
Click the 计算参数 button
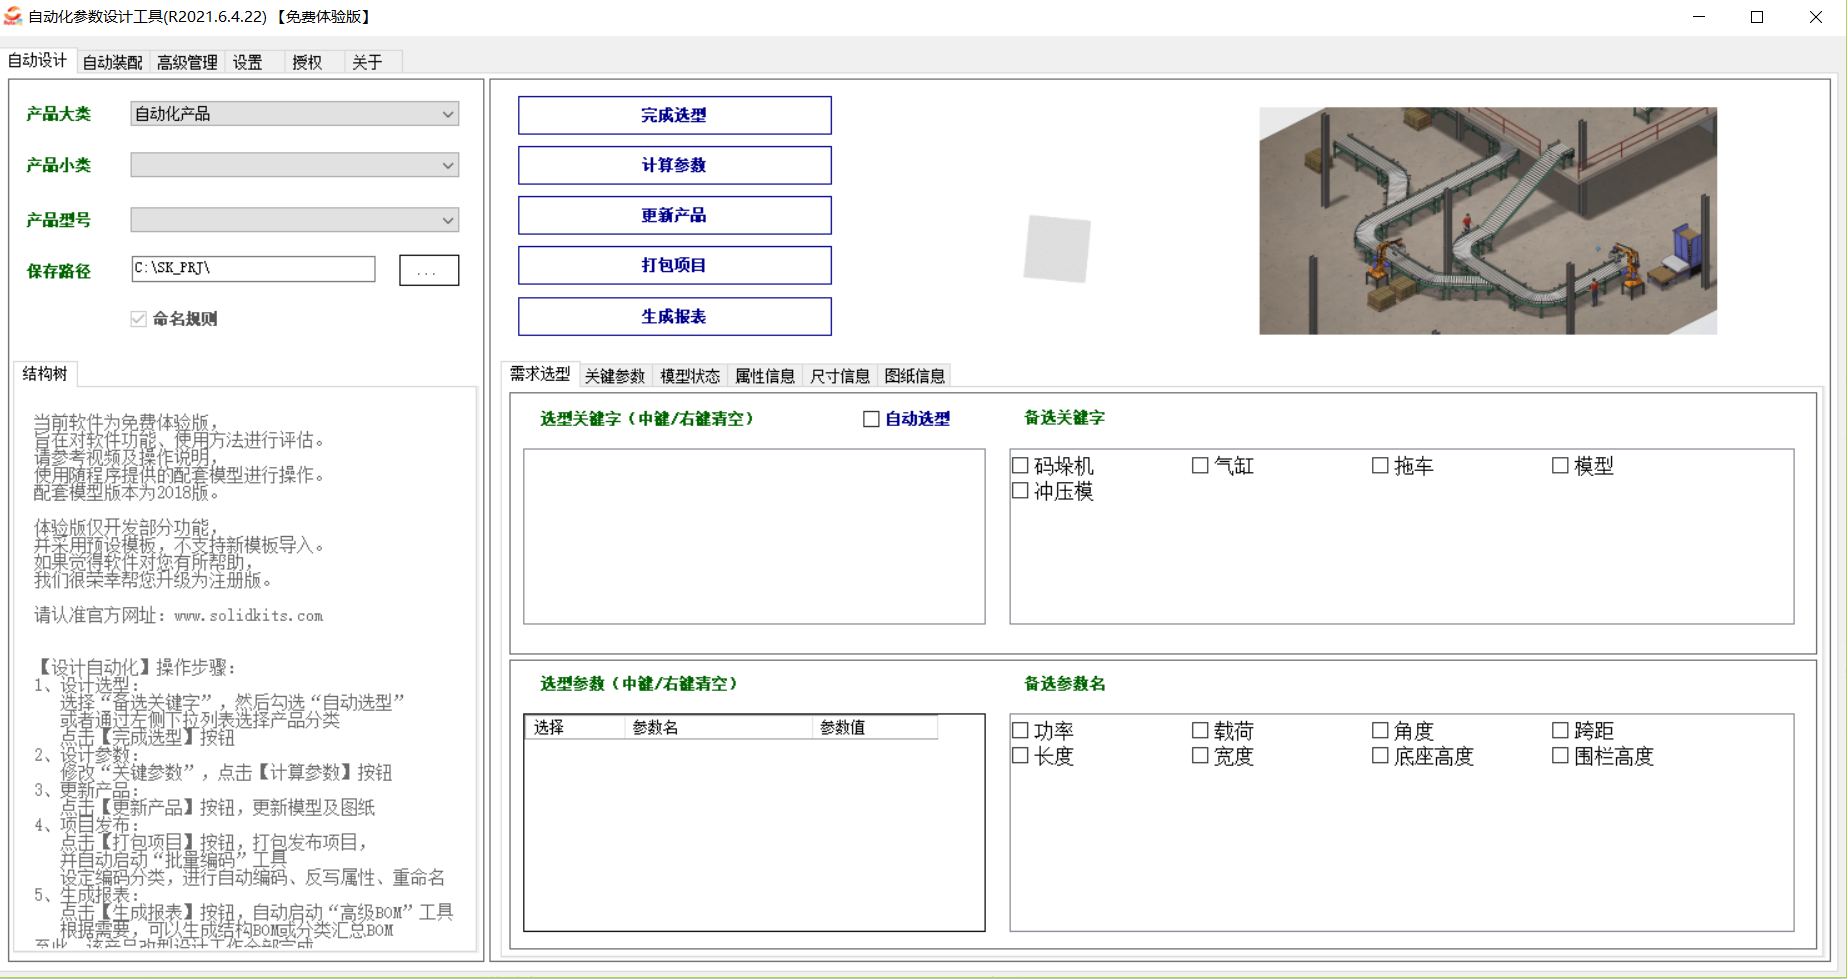click(674, 165)
